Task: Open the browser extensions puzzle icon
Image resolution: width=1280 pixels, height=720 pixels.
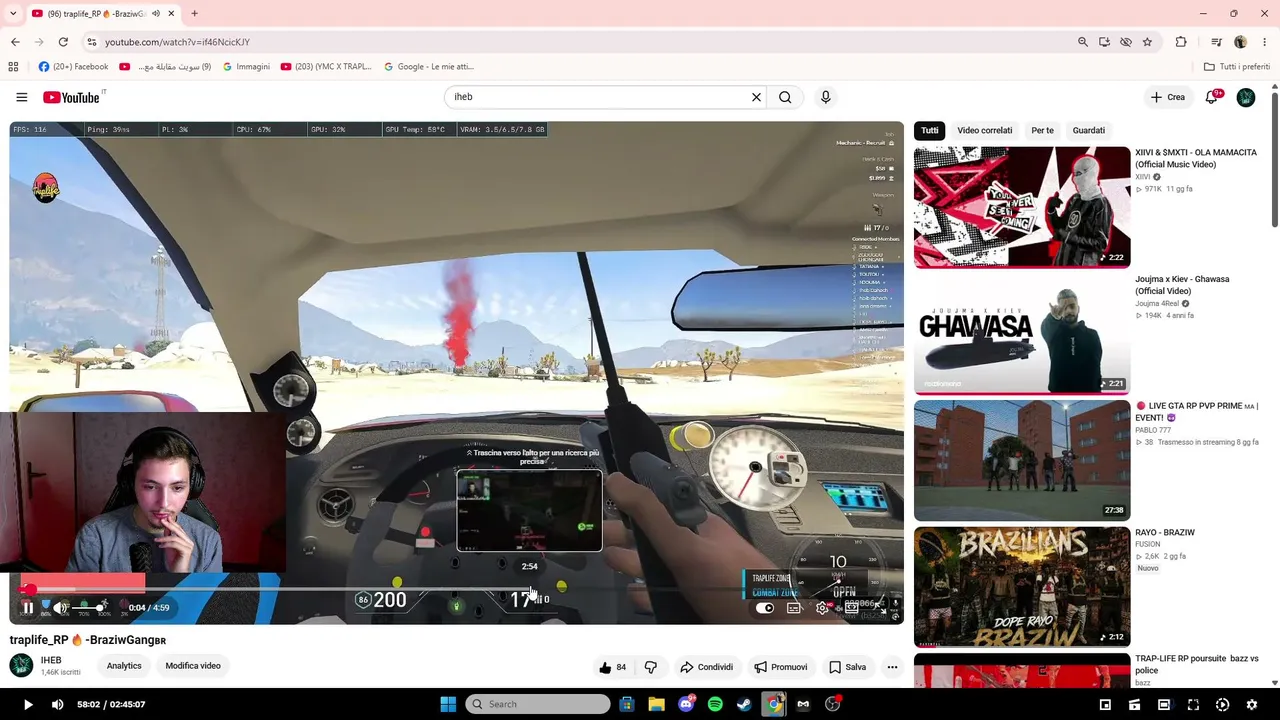Action: point(1181,42)
